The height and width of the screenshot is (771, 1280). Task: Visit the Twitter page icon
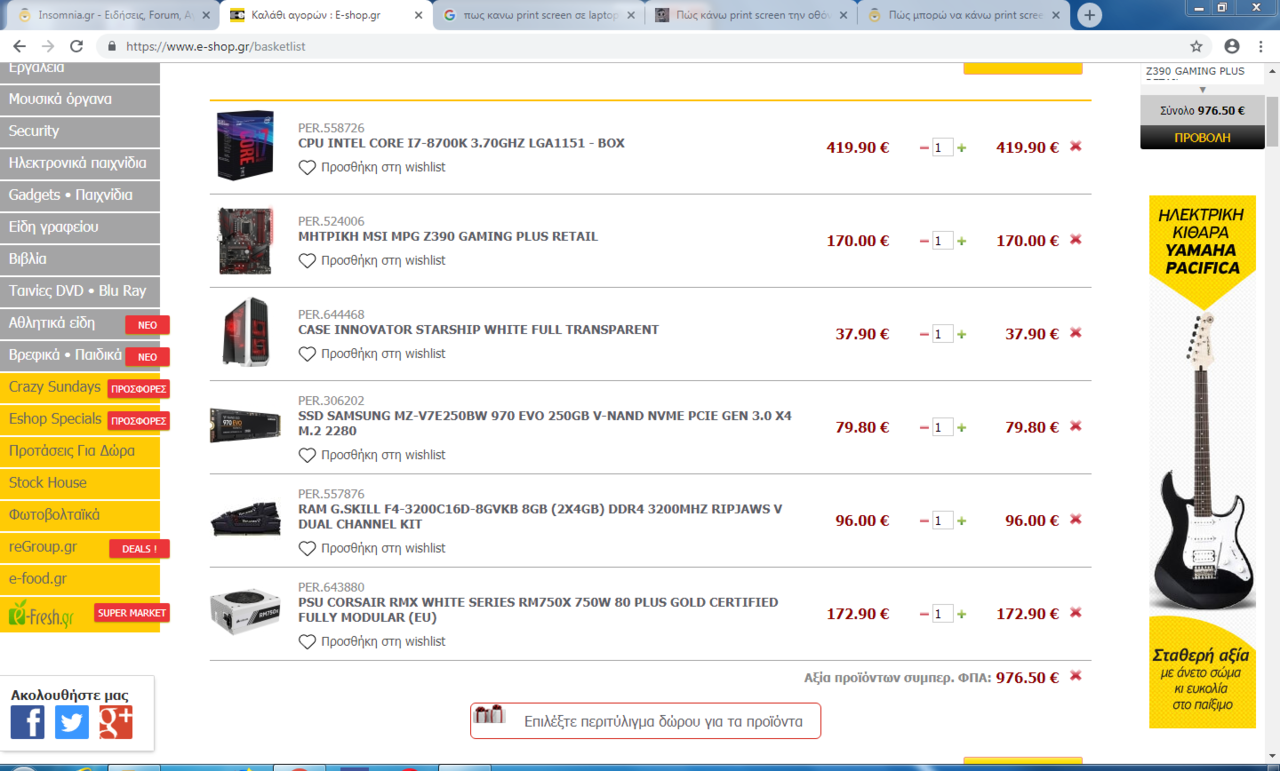click(x=71, y=721)
